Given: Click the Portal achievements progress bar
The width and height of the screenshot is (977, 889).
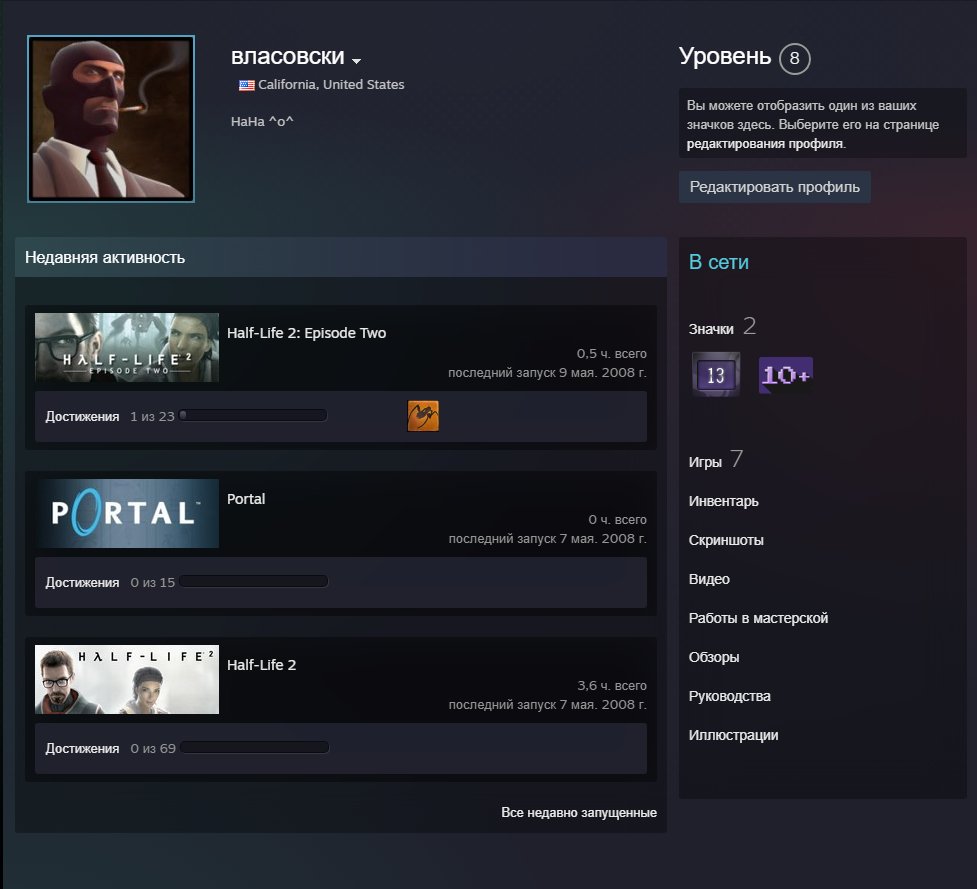Looking at the screenshot, I should [254, 581].
